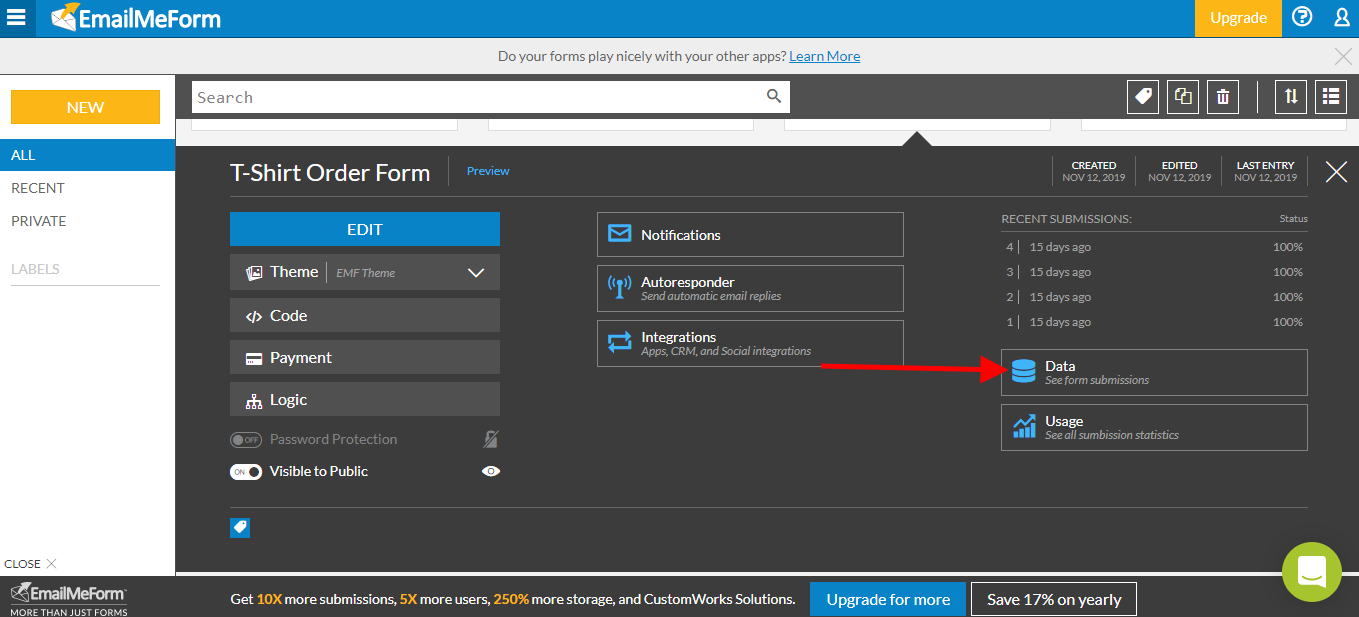This screenshot has width=1359, height=617.
Task: Click Save 17% on yearly button
Action: (x=1054, y=599)
